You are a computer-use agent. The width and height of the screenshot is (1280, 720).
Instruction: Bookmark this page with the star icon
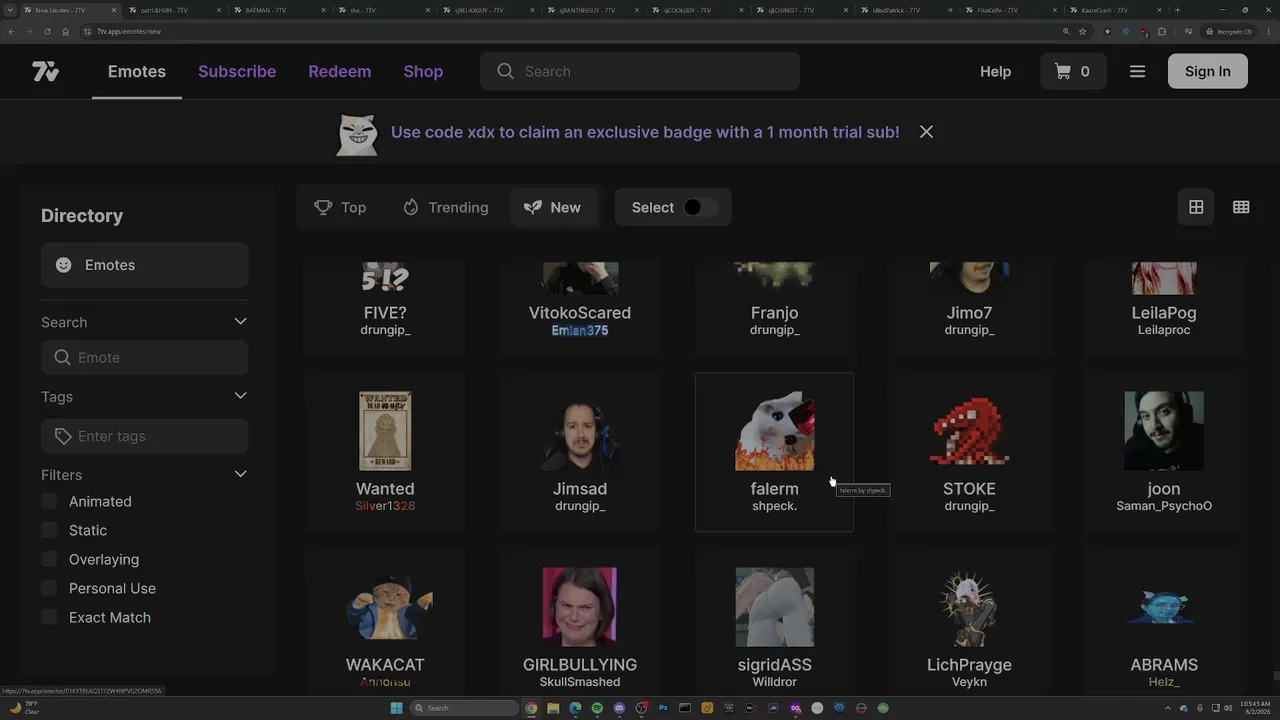[x=1083, y=31]
